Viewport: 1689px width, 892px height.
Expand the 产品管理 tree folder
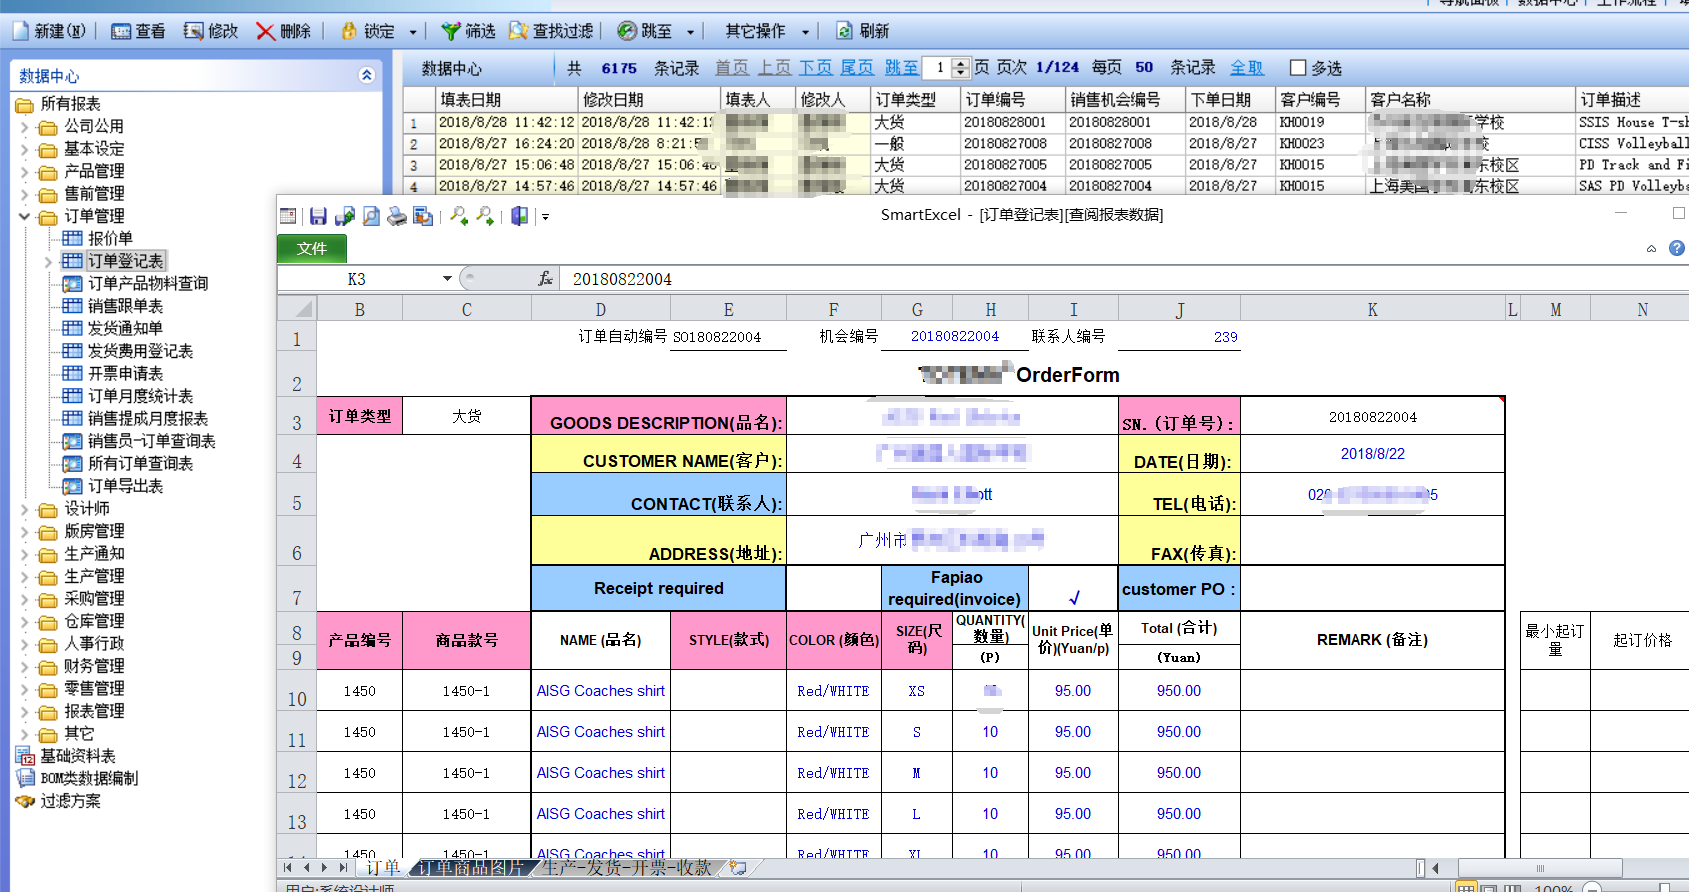point(25,172)
